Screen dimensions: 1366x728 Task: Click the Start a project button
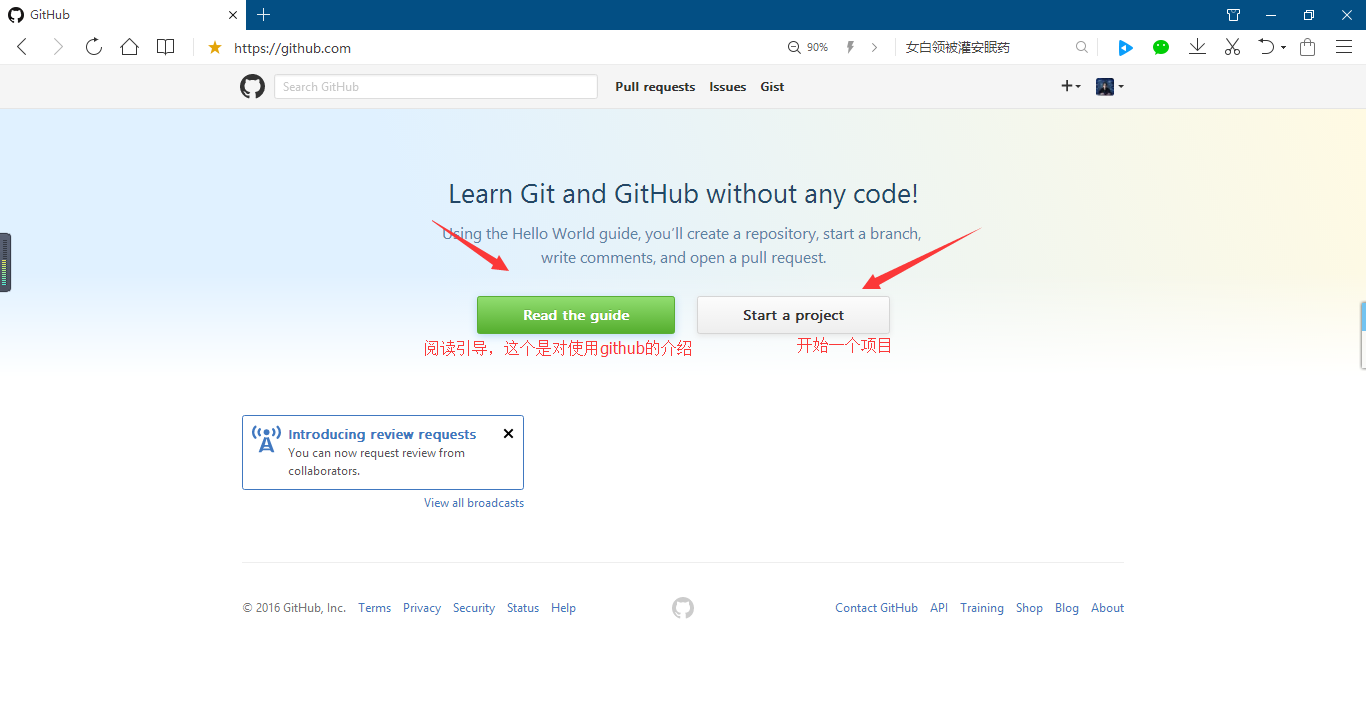coord(793,315)
